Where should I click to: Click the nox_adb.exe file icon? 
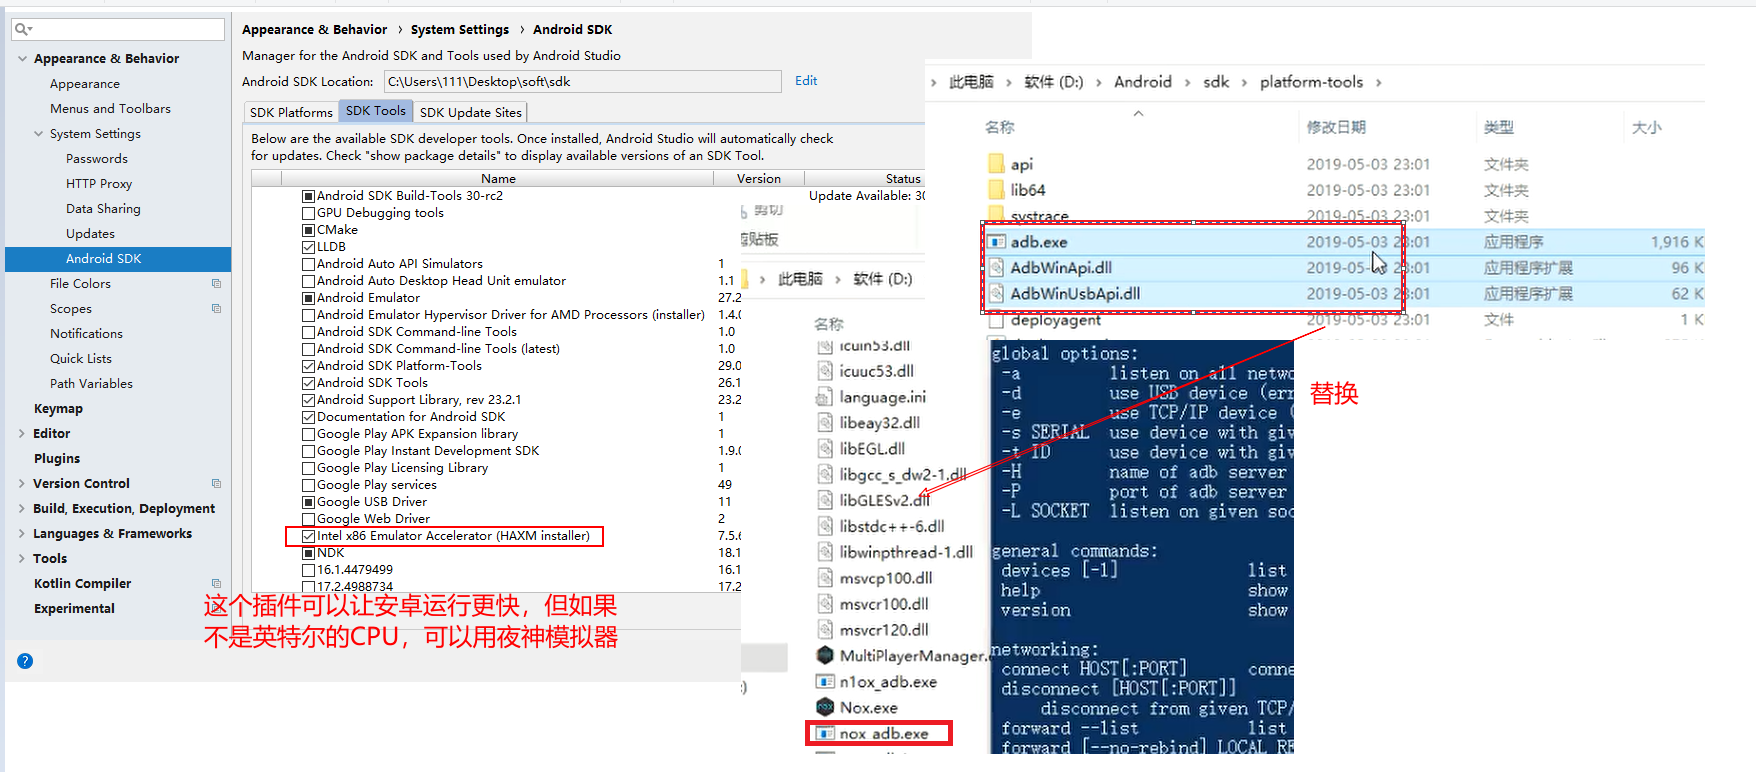click(825, 733)
